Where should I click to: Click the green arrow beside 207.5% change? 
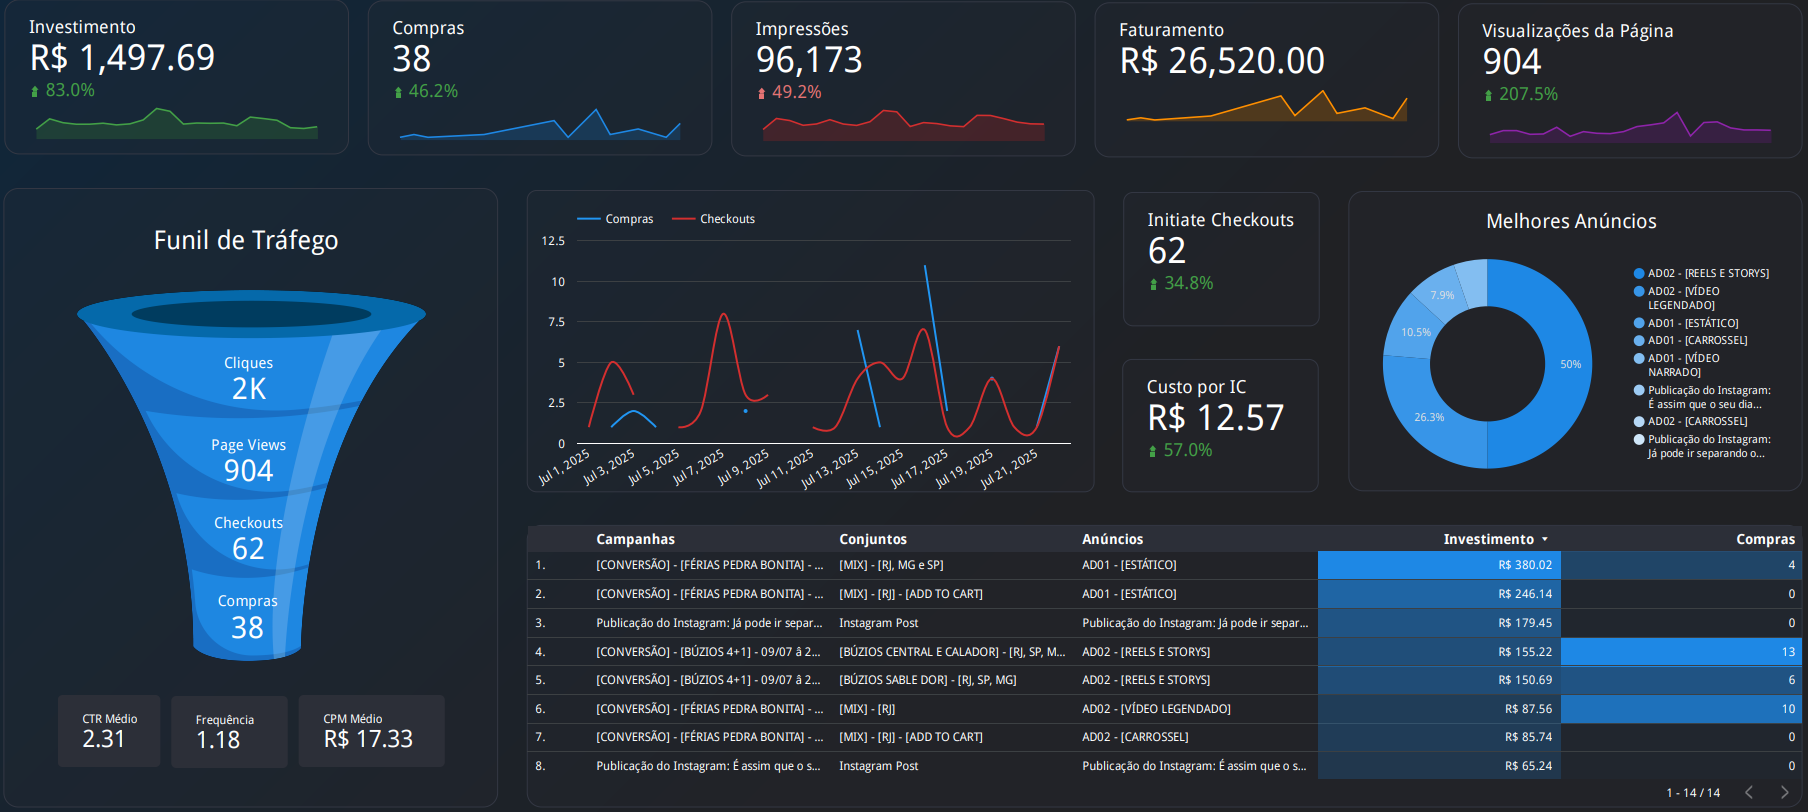(1488, 95)
